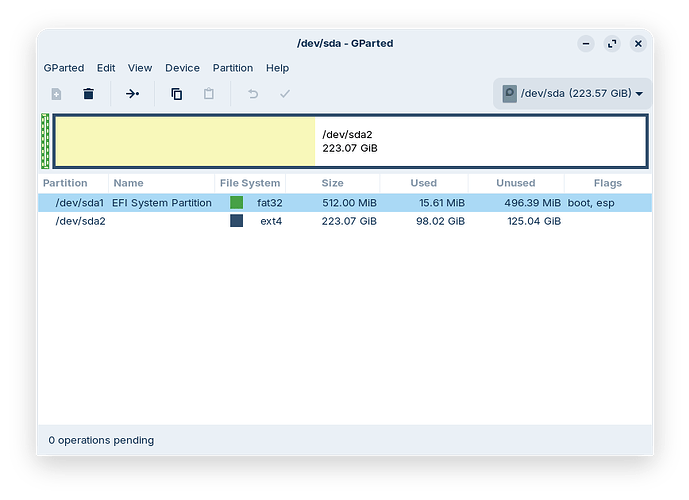Click the 125.04 GiB unused value
Screen dimensions: 689x500
tap(534, 221)
